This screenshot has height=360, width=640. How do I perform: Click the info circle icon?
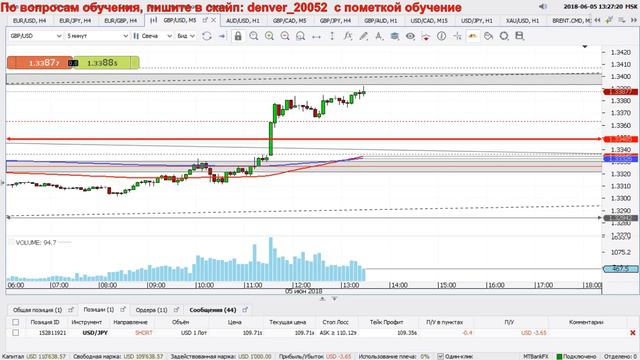(441, 36)
